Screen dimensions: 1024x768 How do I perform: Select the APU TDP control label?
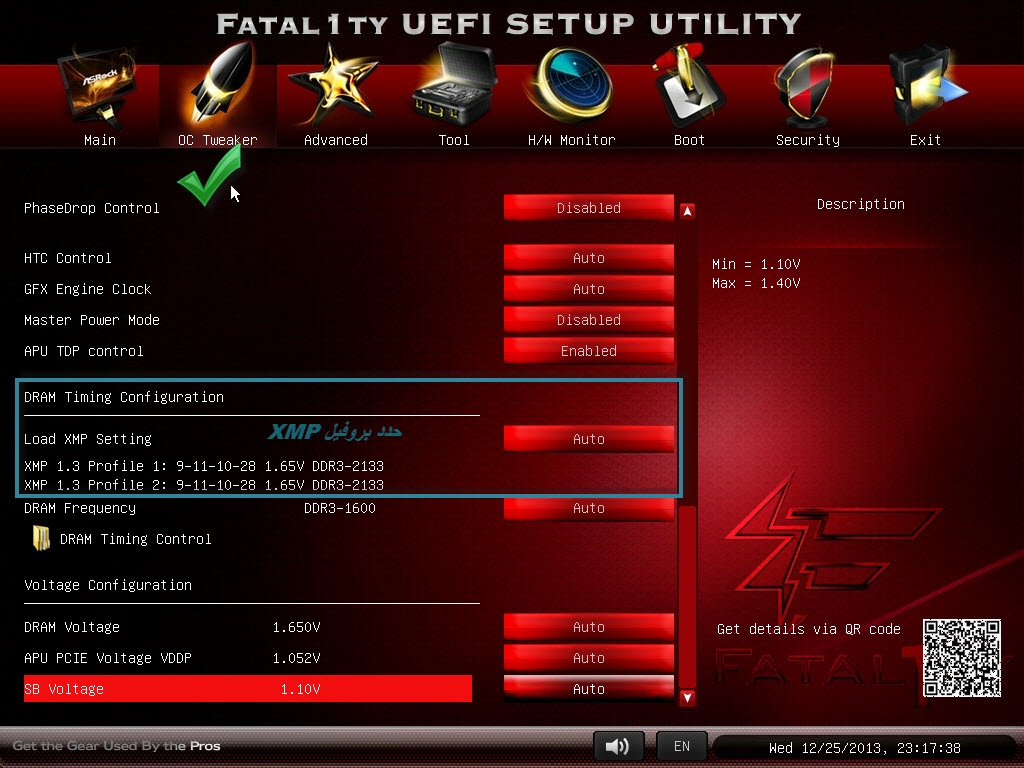coord(84,351)
